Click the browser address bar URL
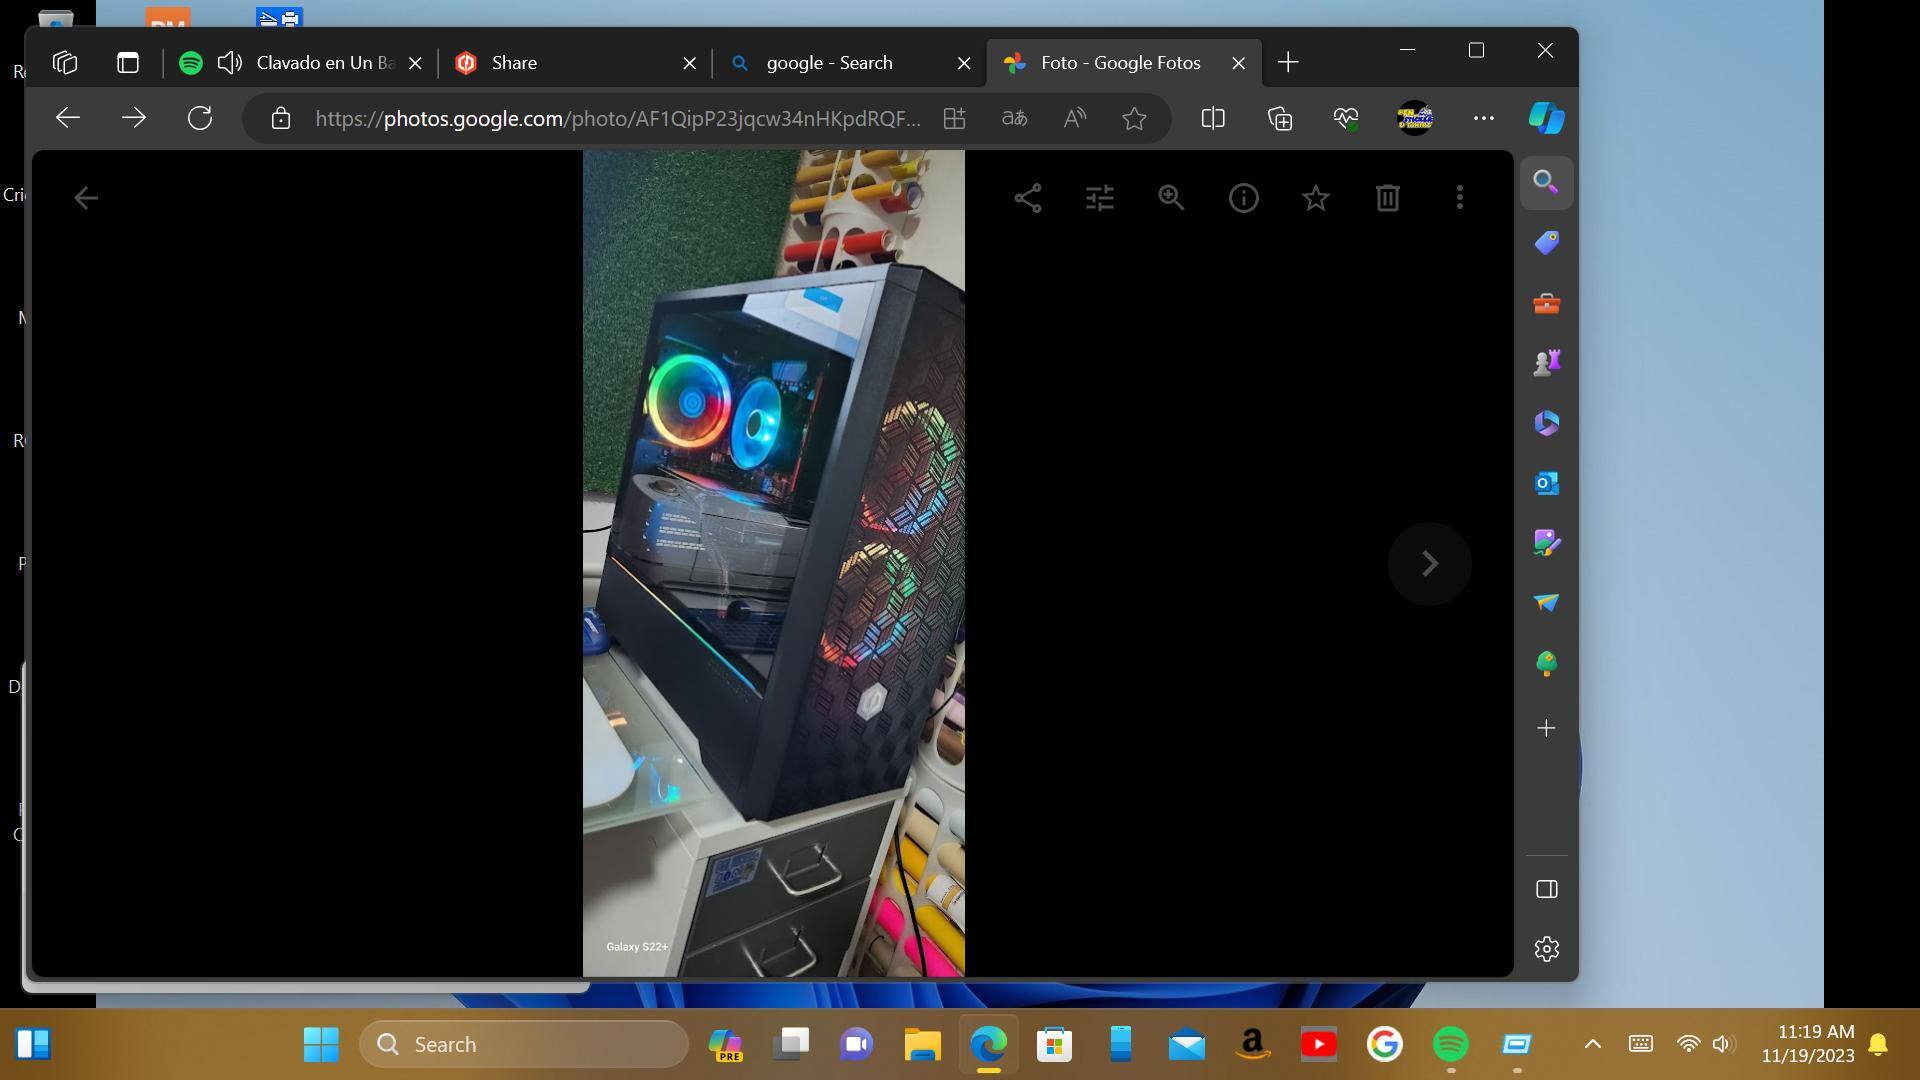Screen dimensions: 1920x1080 coord(617,119)
